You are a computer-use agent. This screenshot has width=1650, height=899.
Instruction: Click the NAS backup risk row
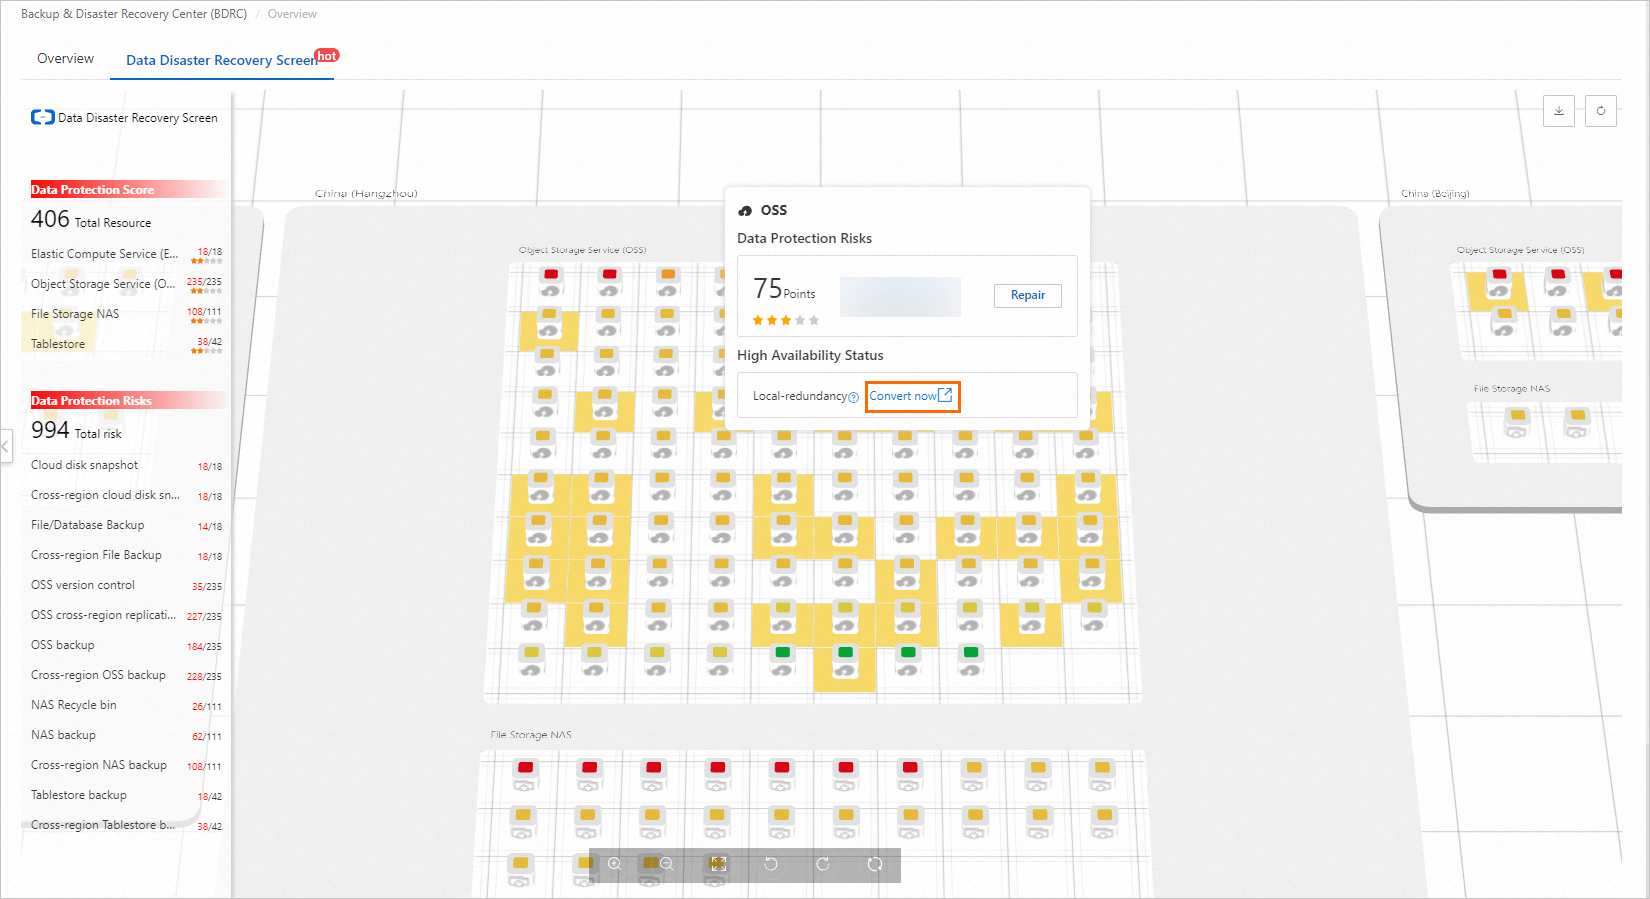click(126, 736)
